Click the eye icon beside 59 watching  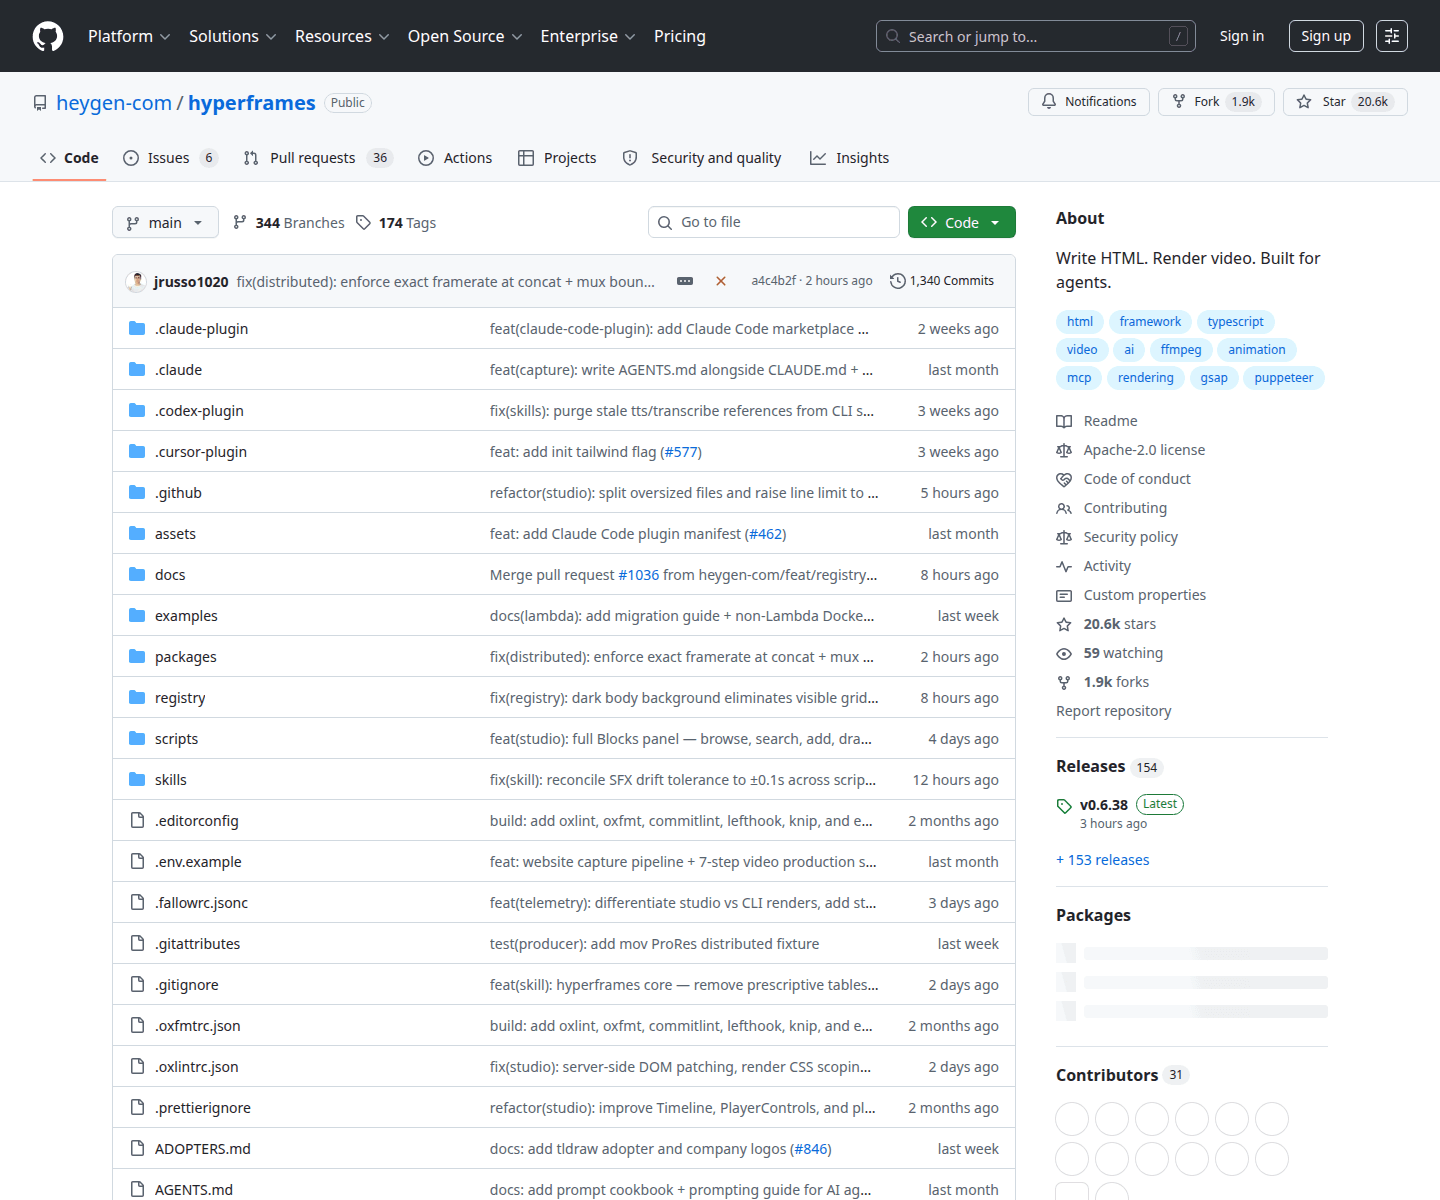click(1064, 653)
